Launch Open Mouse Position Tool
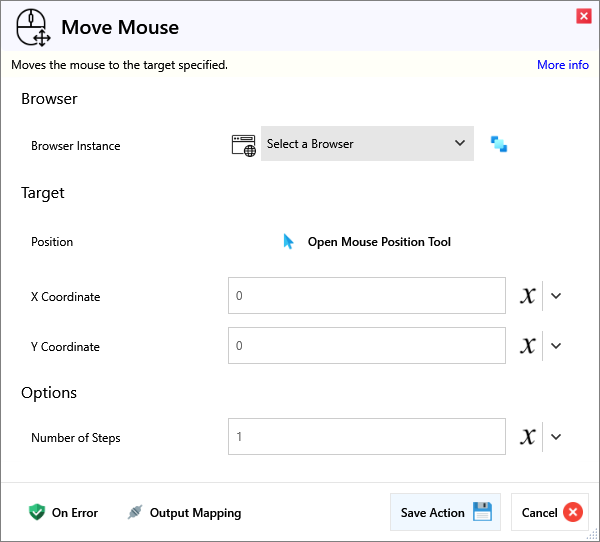This screenshot has height=542, width=600. 378,242
